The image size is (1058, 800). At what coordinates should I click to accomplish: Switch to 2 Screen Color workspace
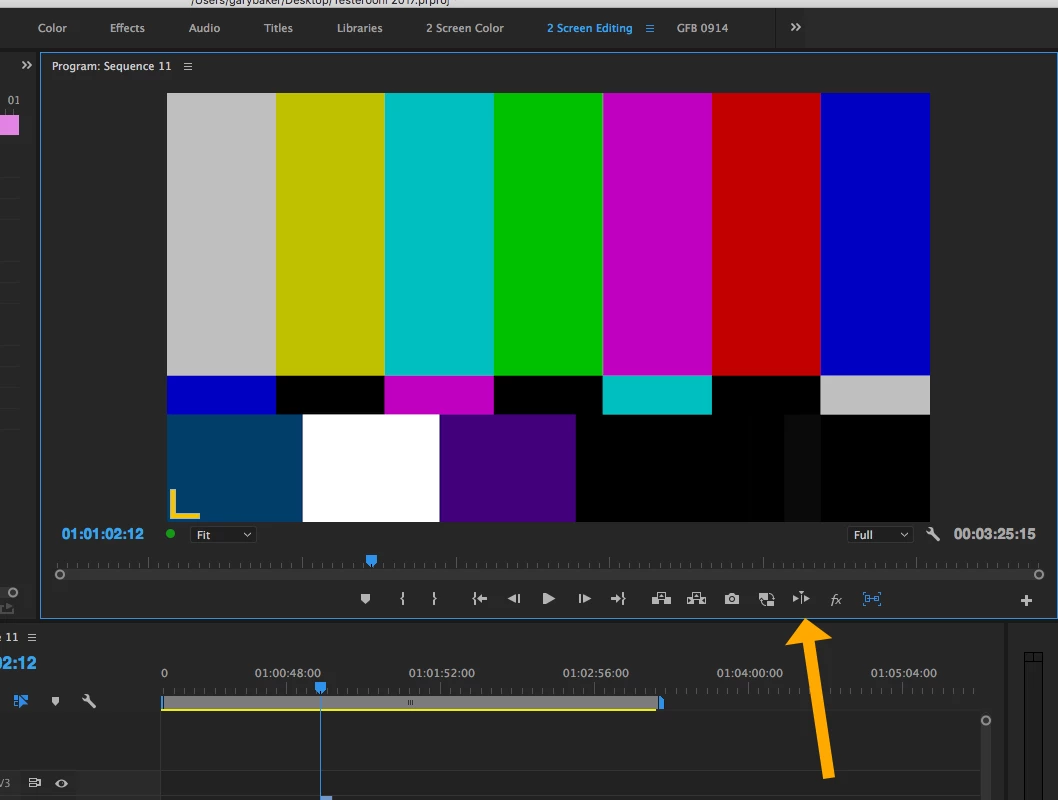point(465,28)
